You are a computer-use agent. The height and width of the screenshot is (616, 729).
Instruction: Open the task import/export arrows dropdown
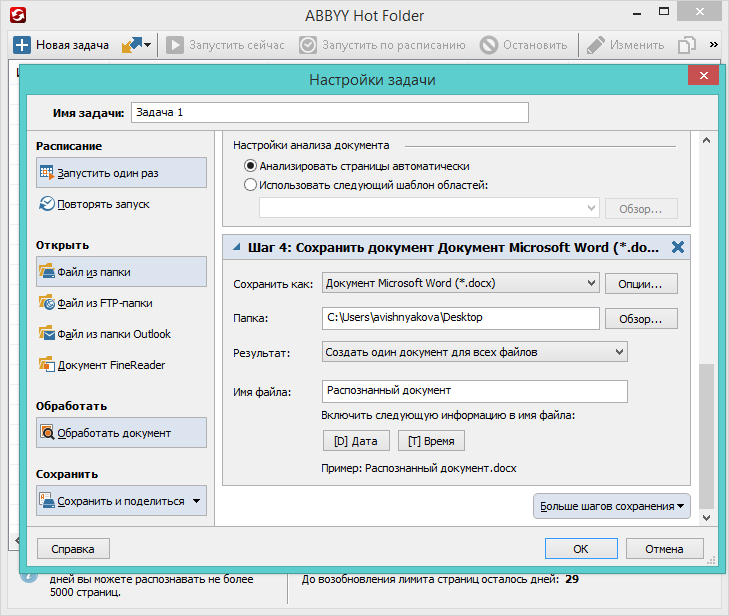click(136, 45)
